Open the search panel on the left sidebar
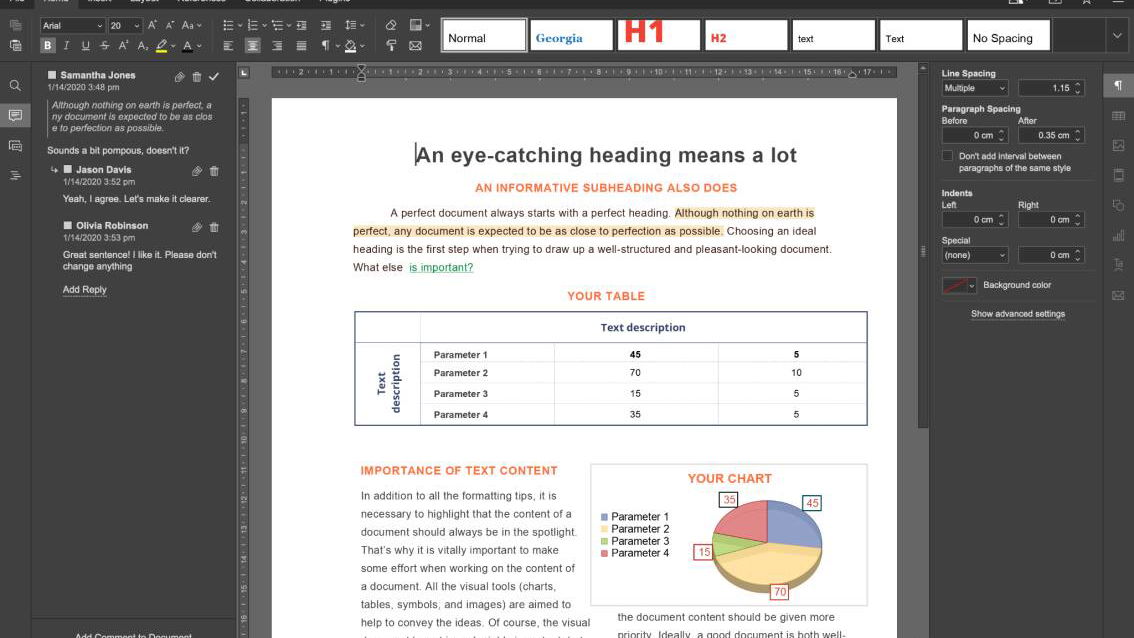The width and height of the screenshot is (1134, 638). click(14, 85)
